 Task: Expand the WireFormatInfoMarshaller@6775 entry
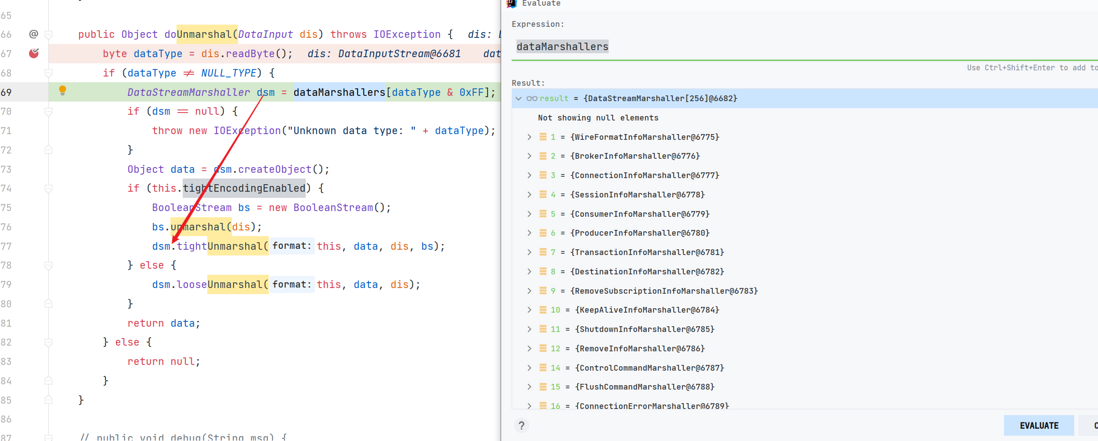pyautogui.click(x=530, y=137)
